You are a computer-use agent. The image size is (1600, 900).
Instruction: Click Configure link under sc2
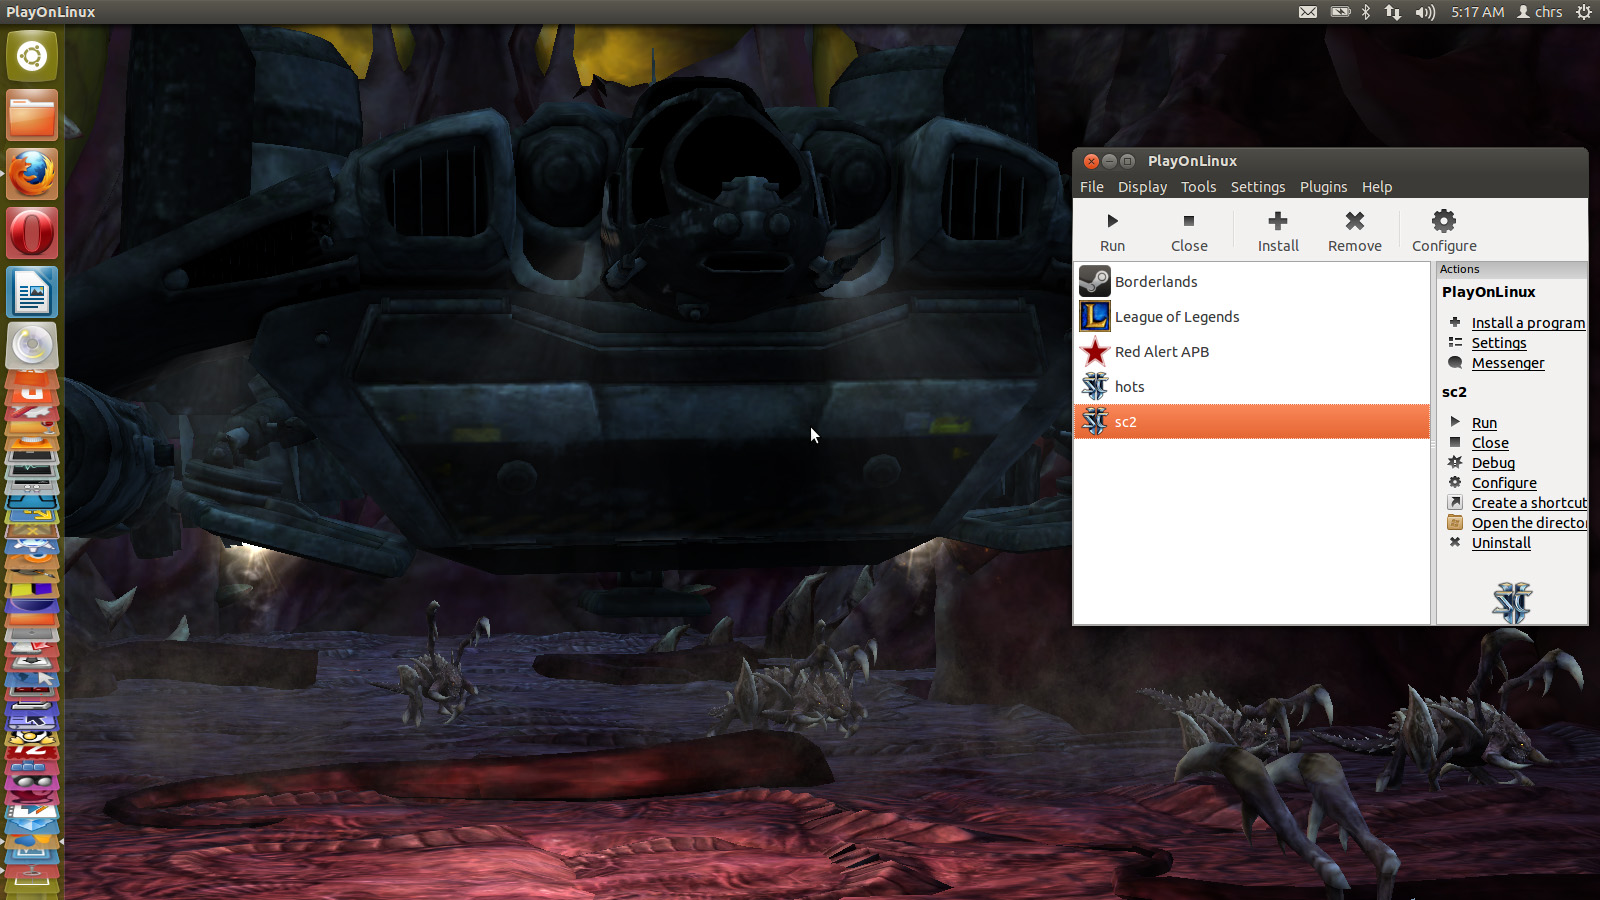point(1504,483)
